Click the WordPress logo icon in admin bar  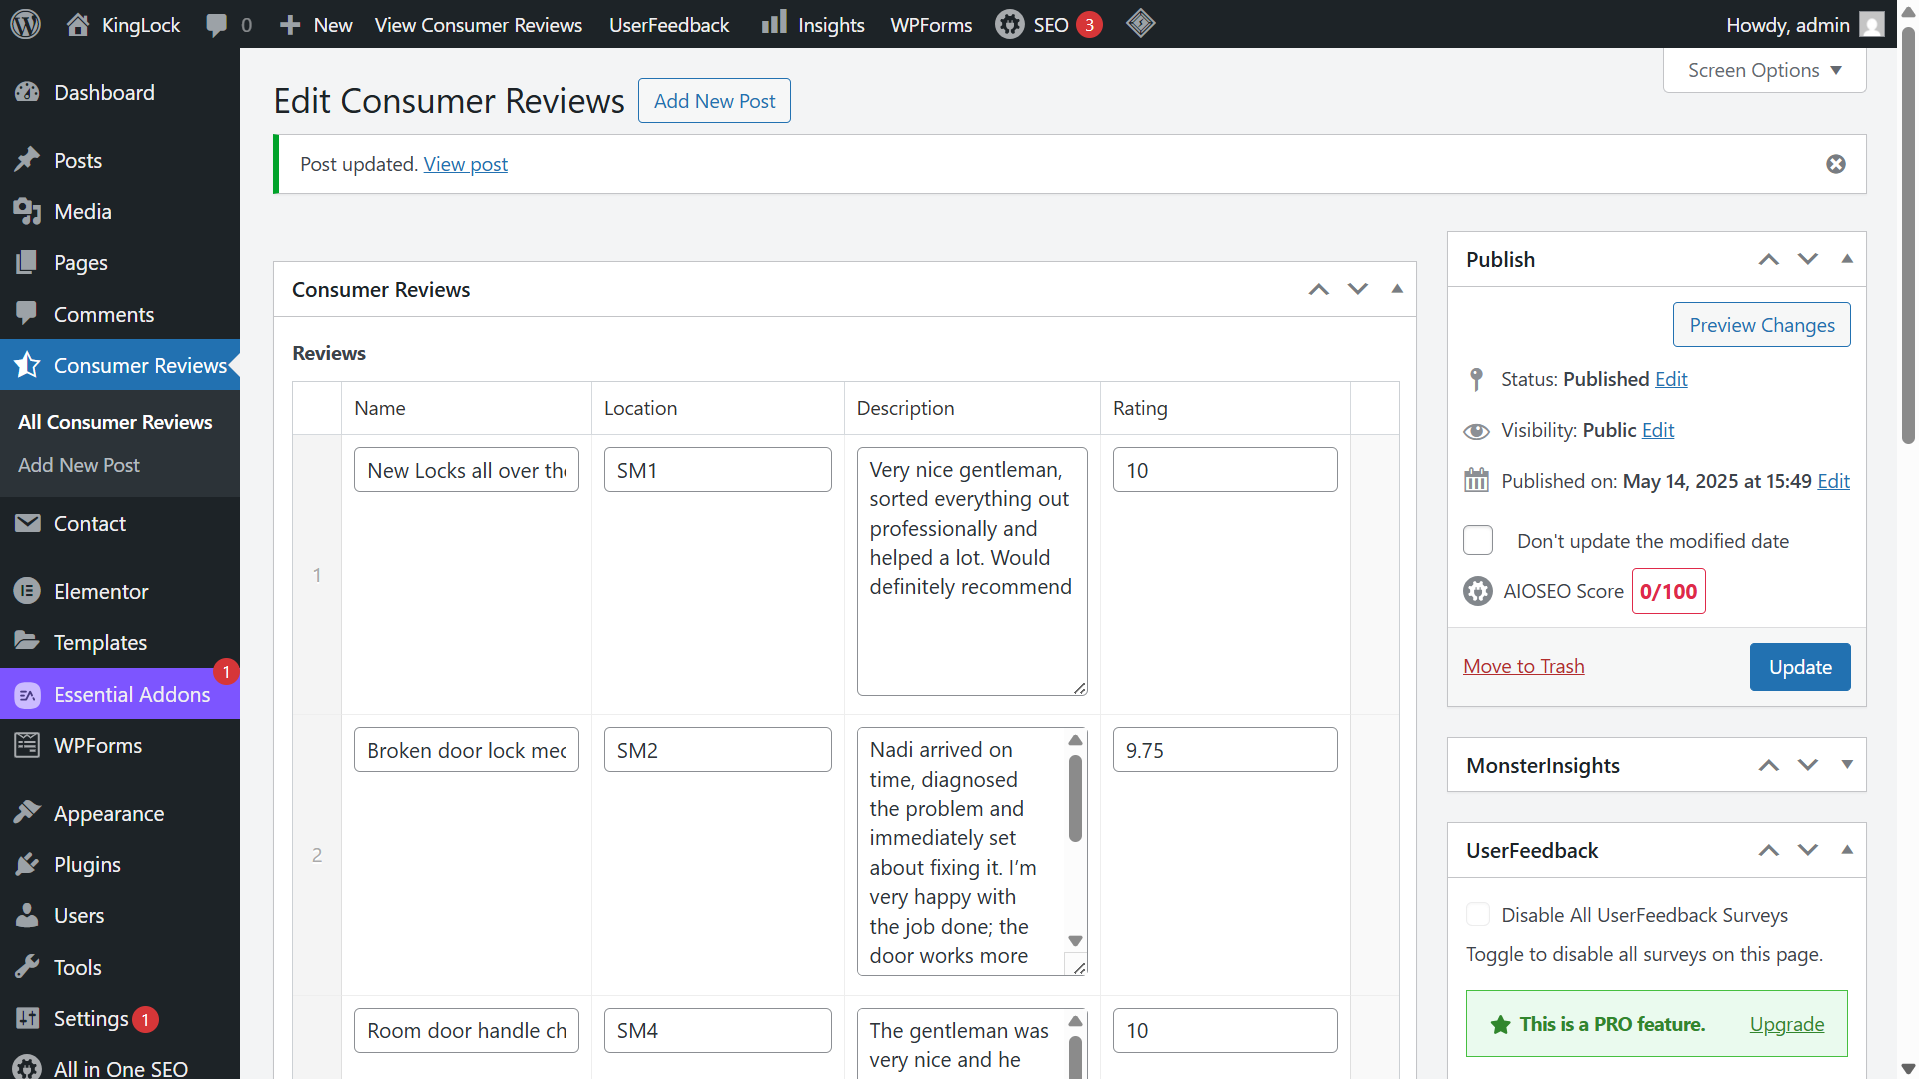[25, 24]
